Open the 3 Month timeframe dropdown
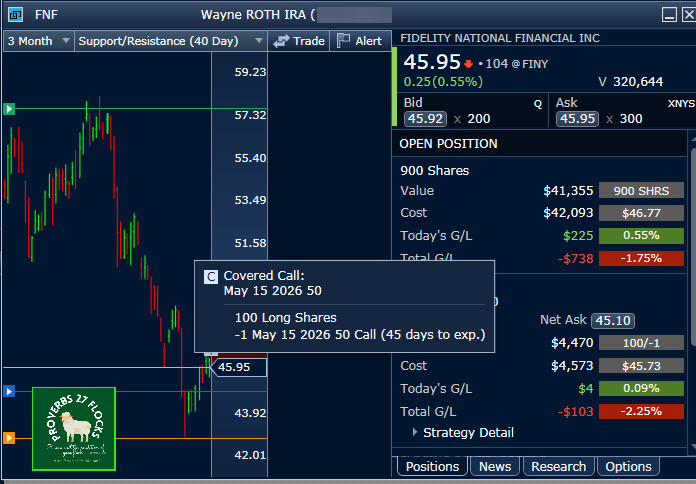Image resolution: width=696 pixels, height=484 pixels. [38, 41]
